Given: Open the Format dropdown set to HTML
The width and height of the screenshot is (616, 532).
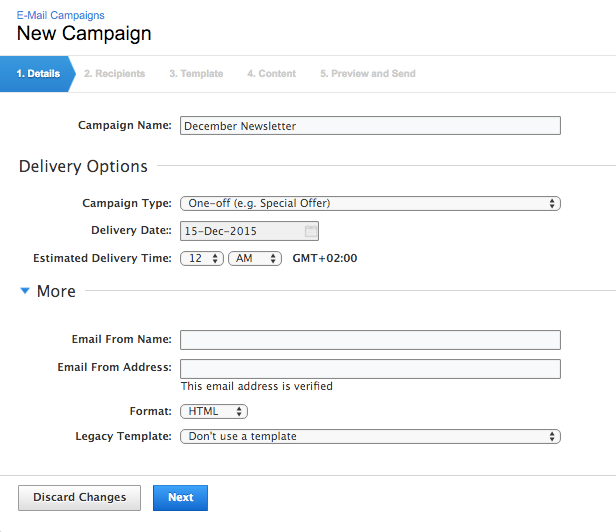Looking at the screenshot, I should point(214,411).
